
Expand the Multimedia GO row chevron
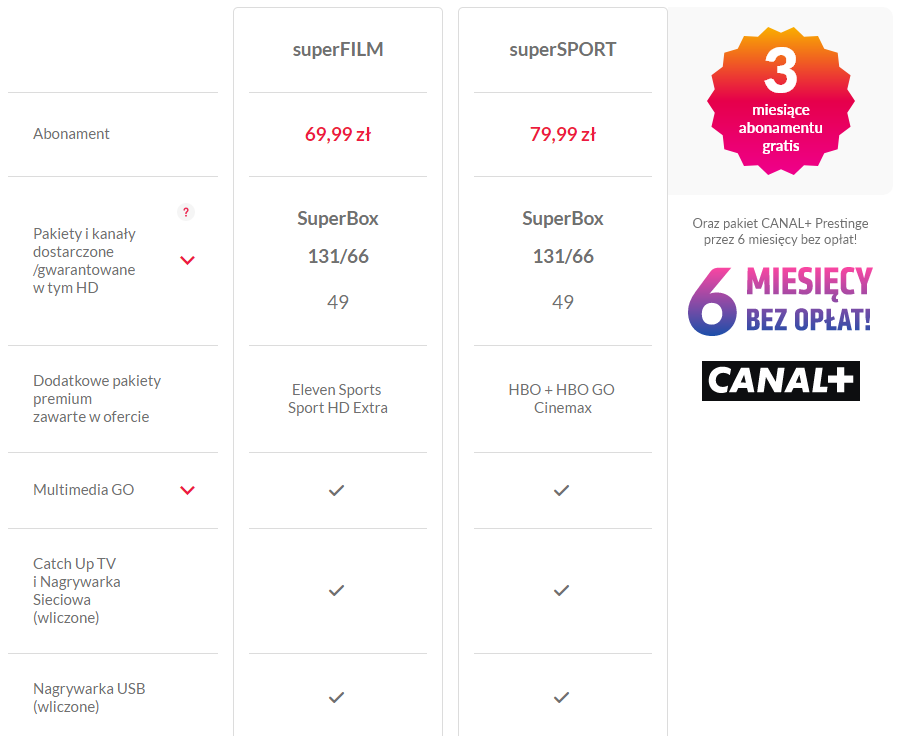click(x=187, y=491)
